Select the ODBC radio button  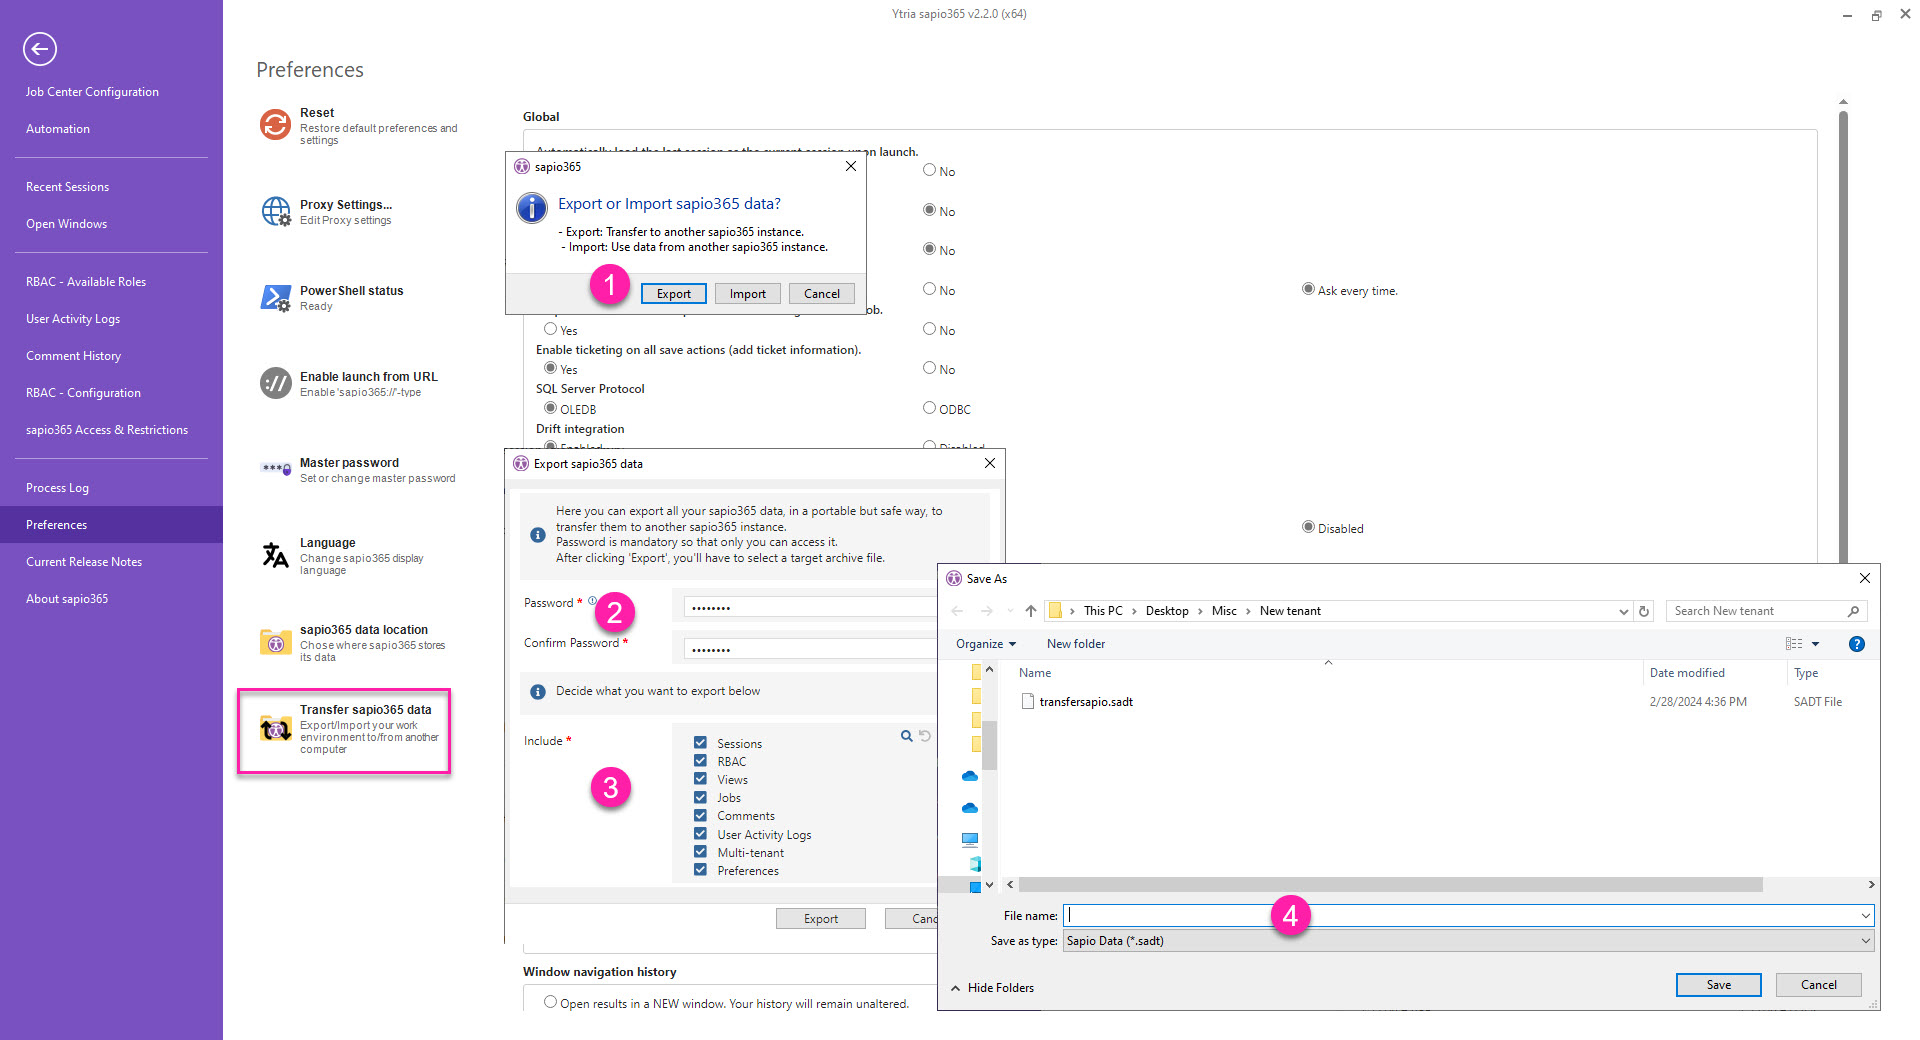[929, 408]
